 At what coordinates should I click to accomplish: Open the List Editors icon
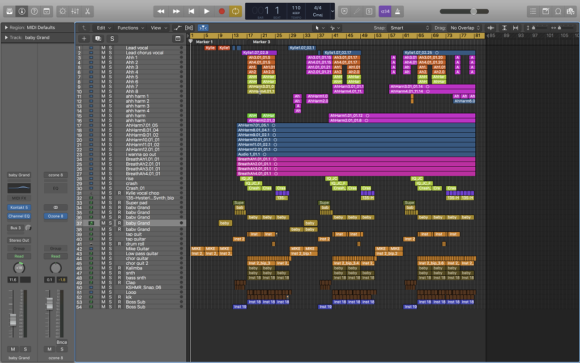point(533,11)
